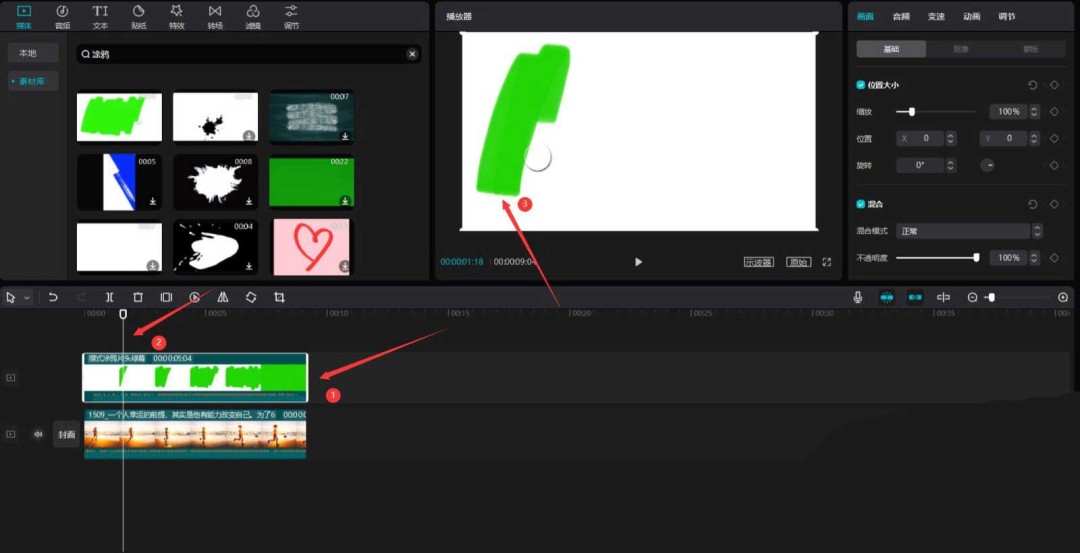Enter fullscreen preview in player

[827, 262]
